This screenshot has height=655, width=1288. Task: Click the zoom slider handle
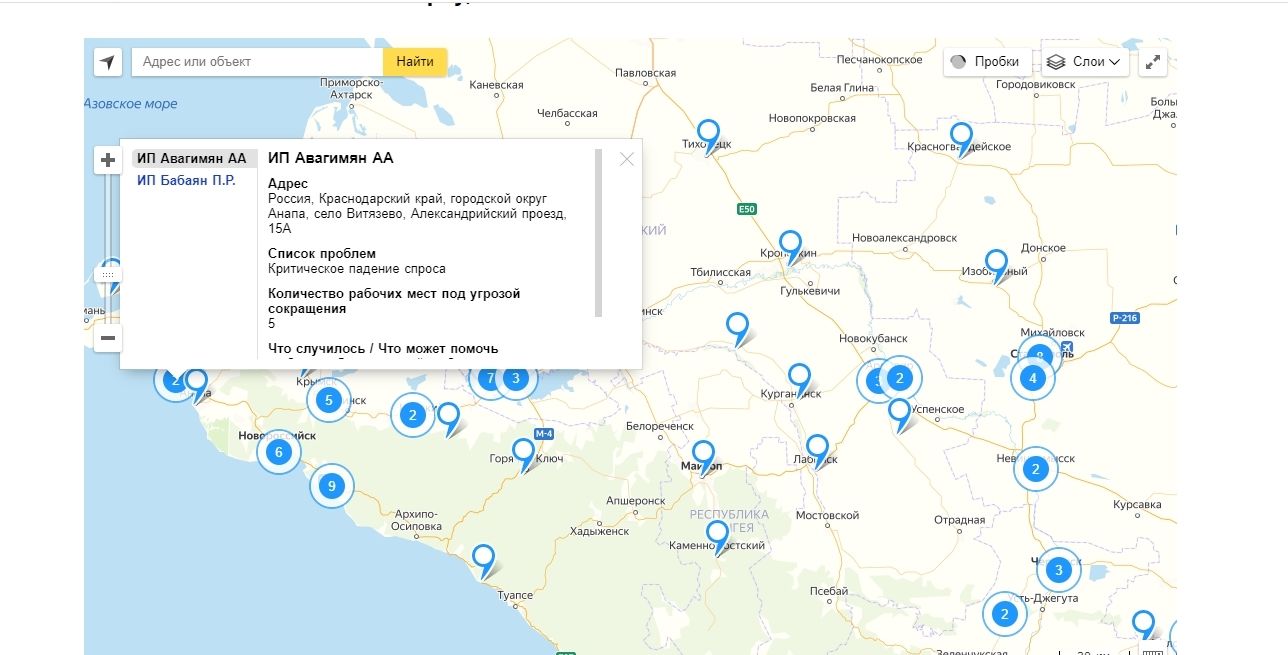point(108,274)
